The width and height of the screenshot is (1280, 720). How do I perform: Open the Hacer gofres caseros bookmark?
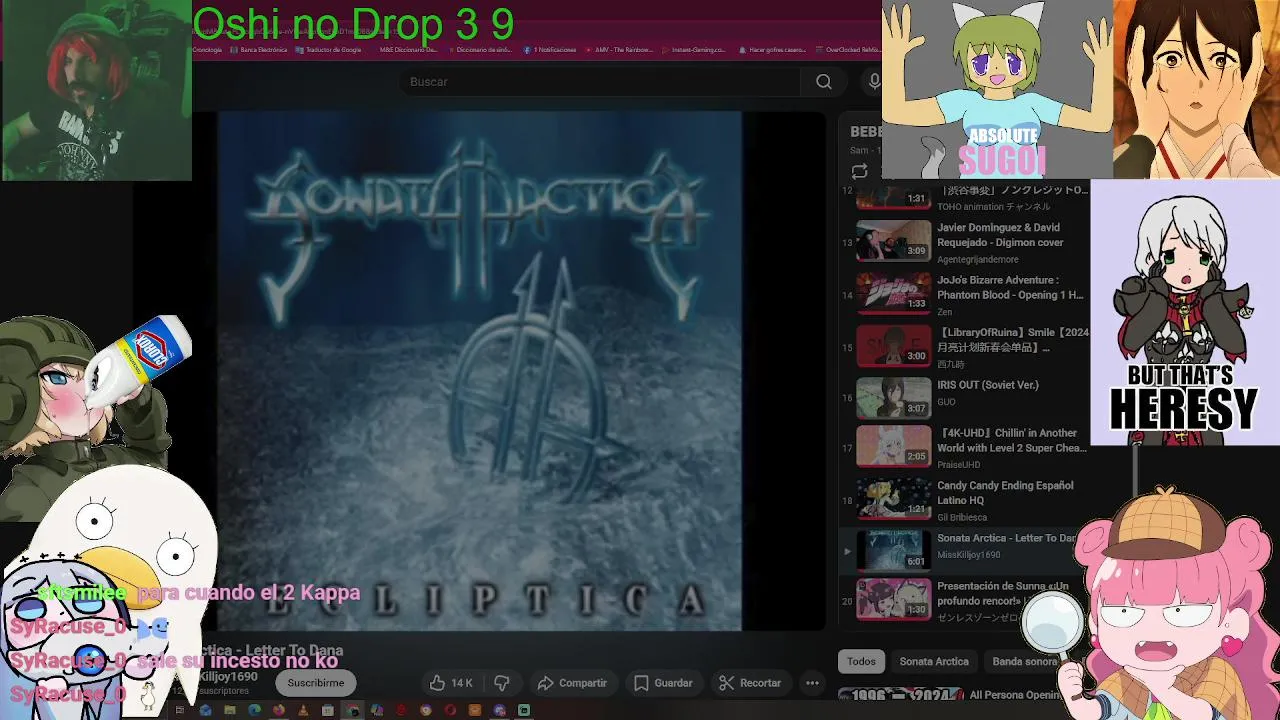(x=772, y=49)
